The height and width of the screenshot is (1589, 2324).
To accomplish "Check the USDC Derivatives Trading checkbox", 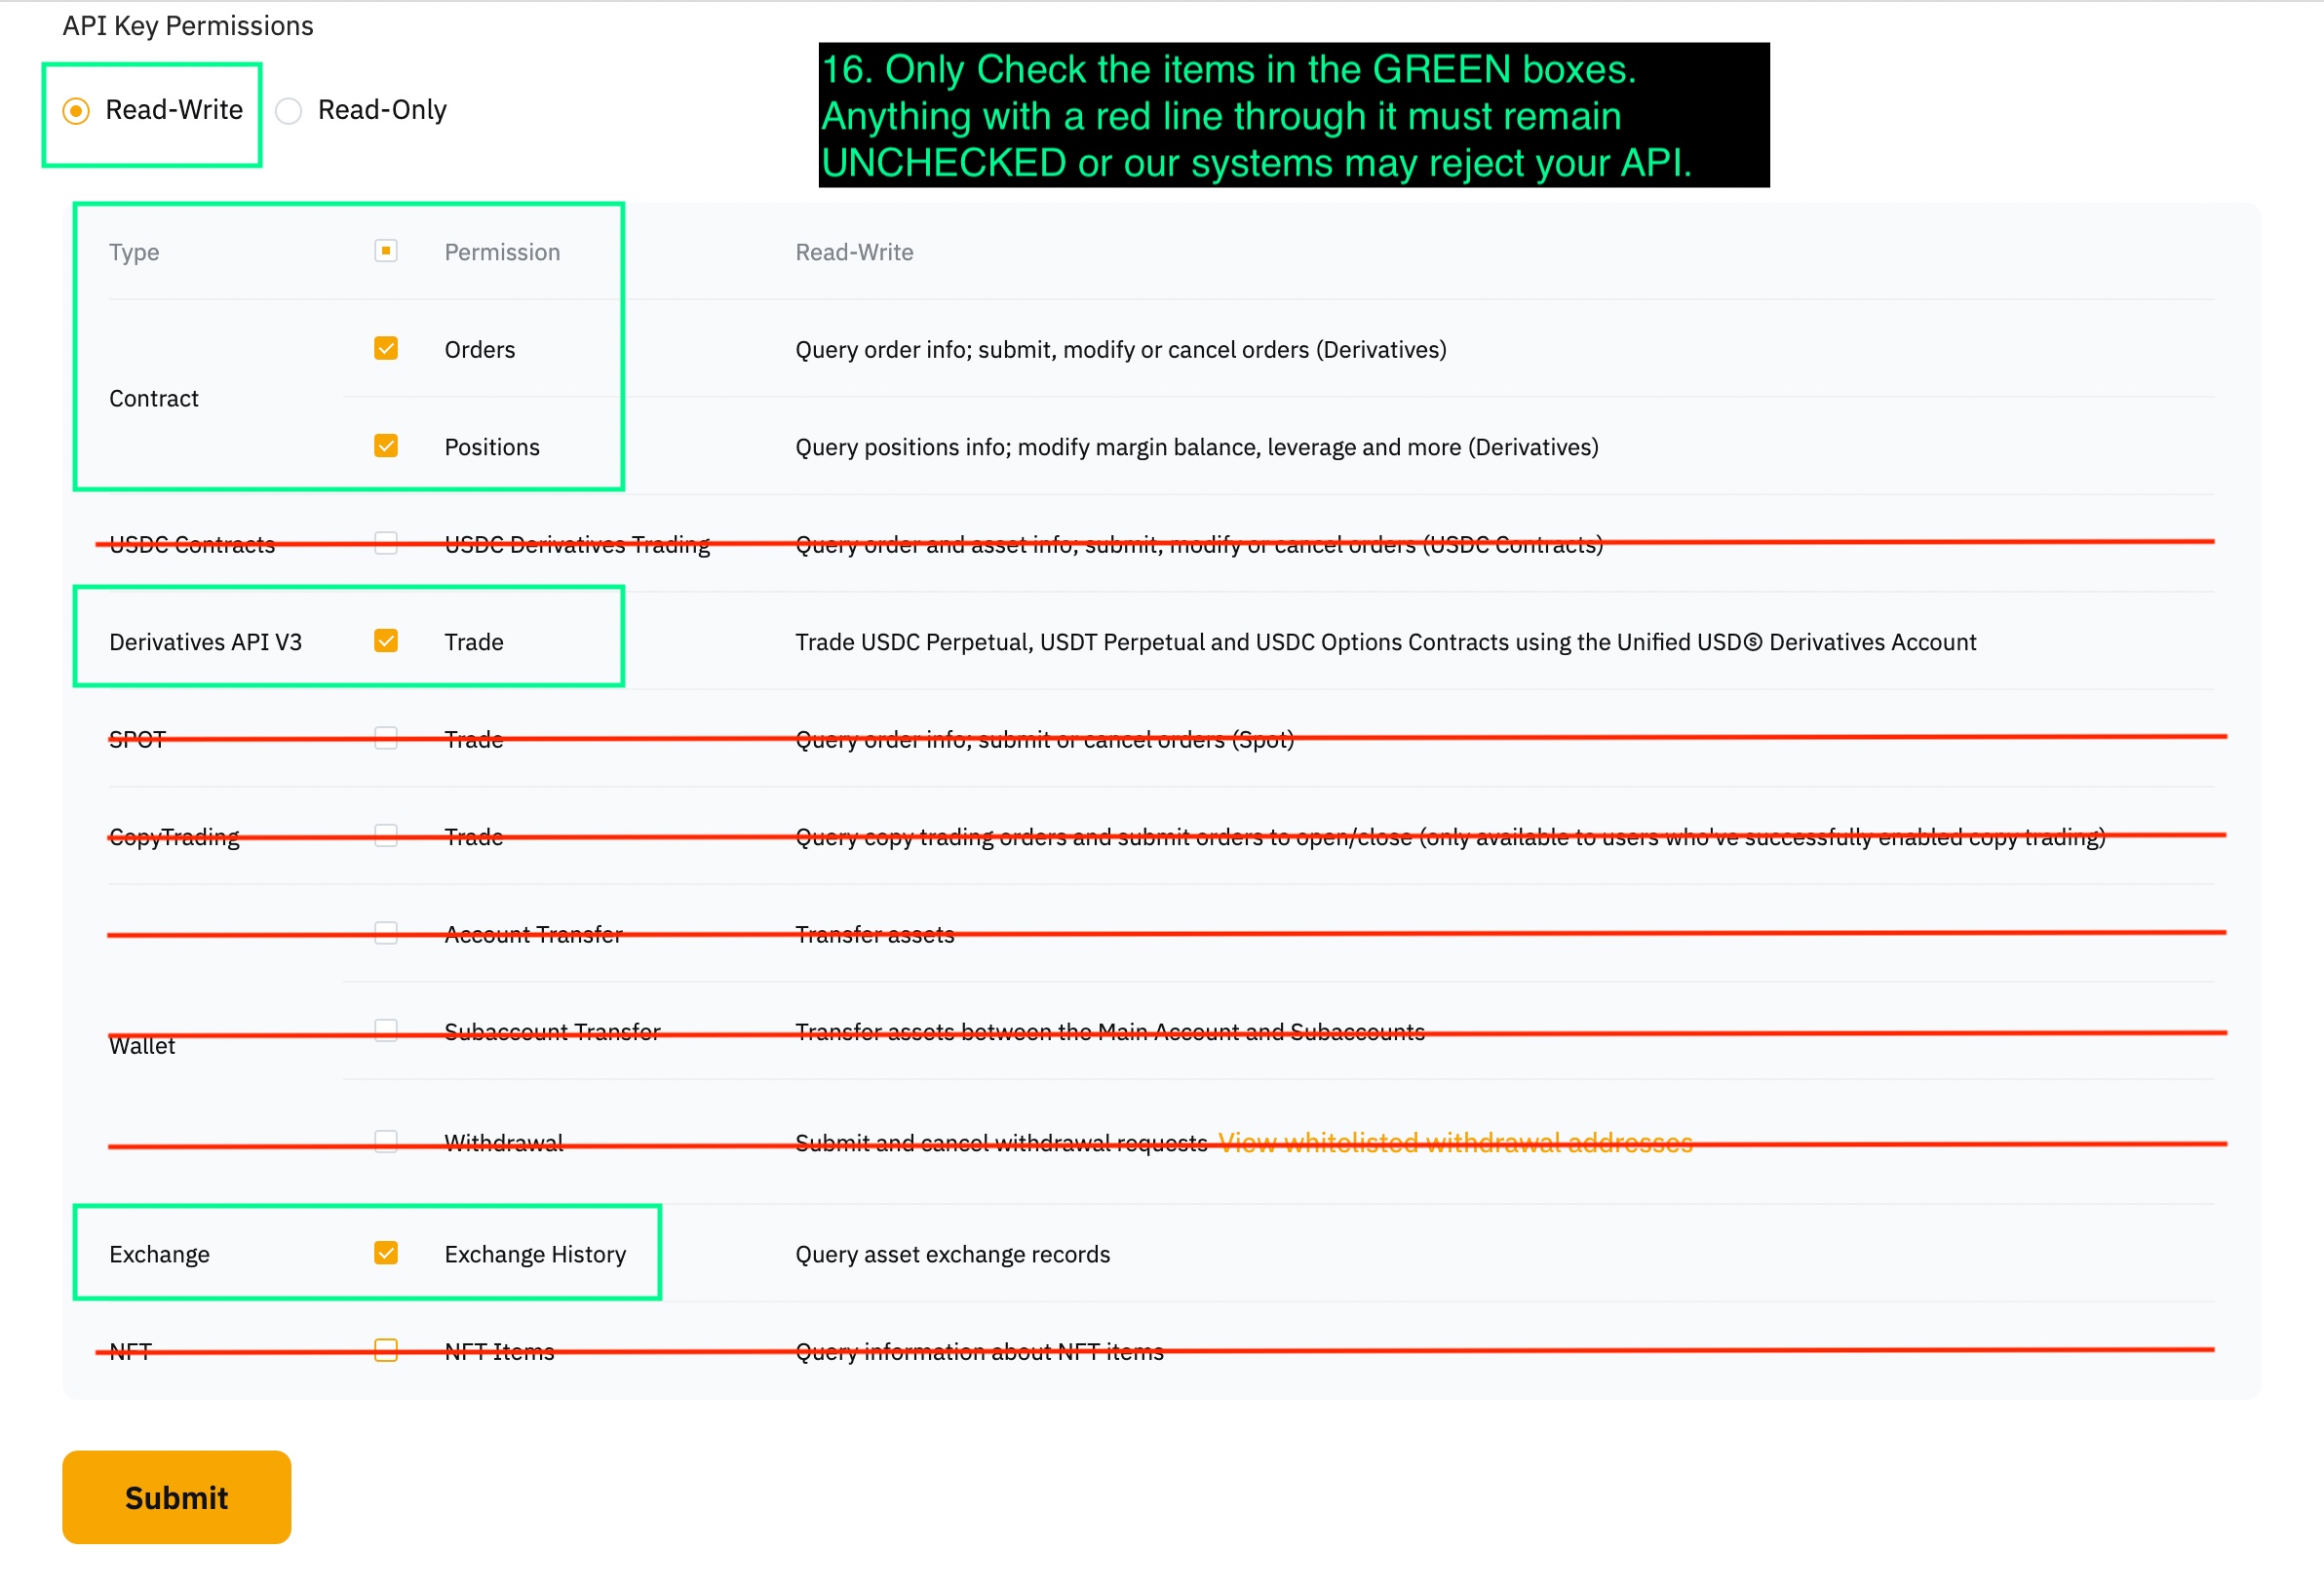I will pyautogui.click(x=386, y=543).
